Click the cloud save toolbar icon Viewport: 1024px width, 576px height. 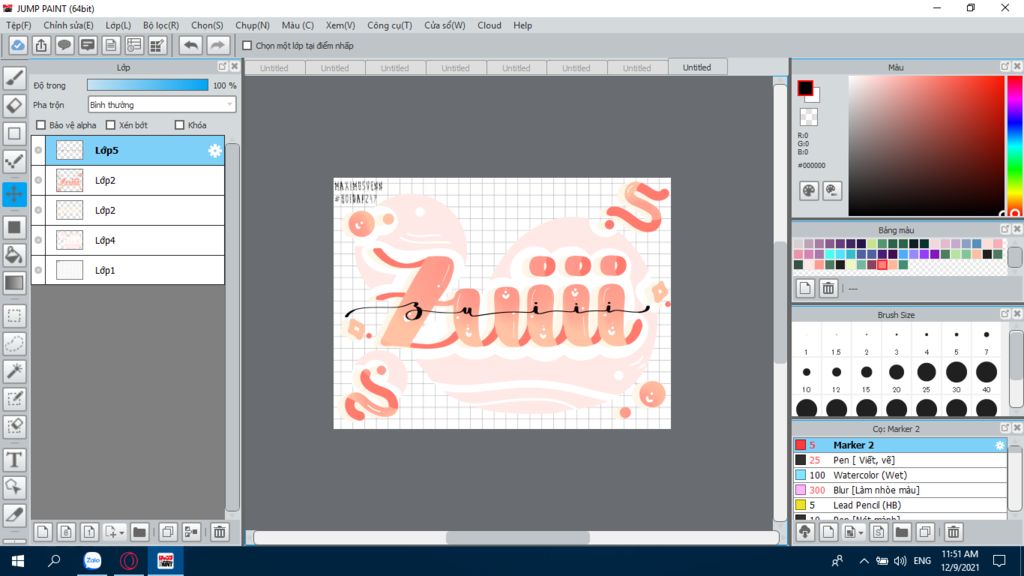pos(18,45)
